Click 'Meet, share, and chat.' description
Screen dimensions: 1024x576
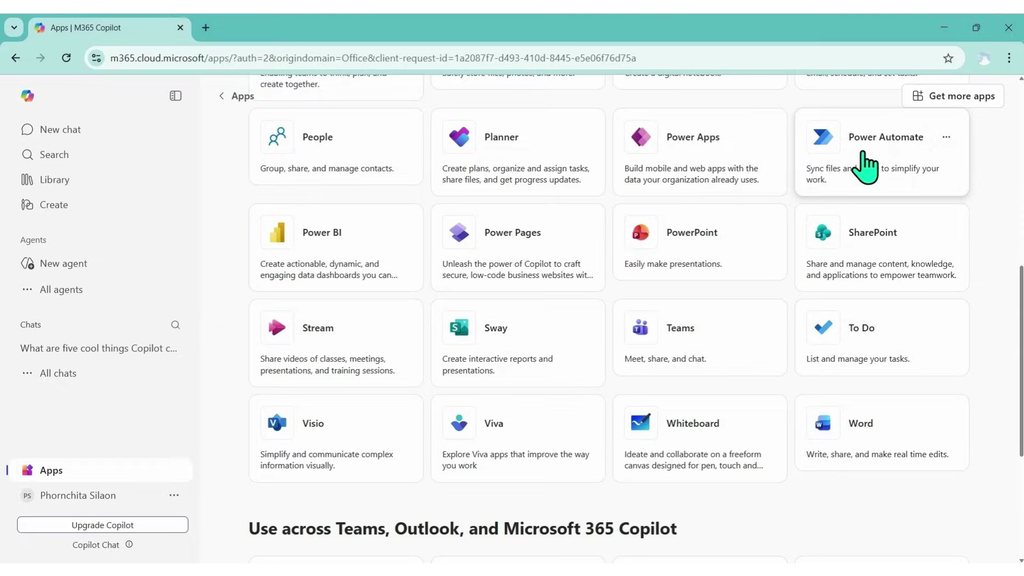click(665, 359)
